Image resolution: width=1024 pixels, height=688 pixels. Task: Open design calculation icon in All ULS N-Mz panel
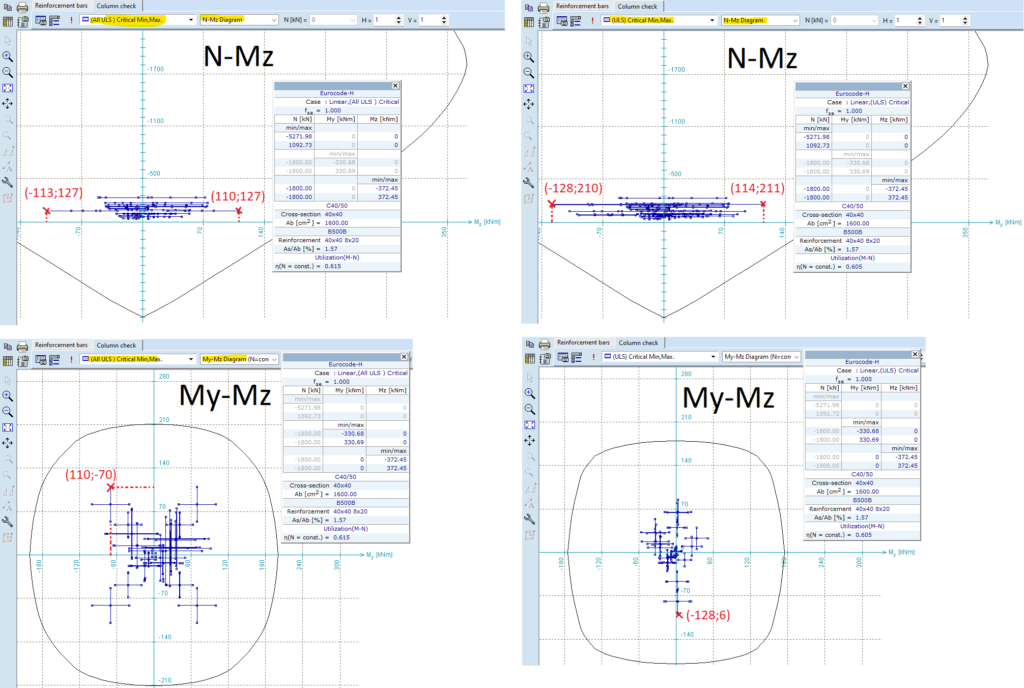pos(23,21)
